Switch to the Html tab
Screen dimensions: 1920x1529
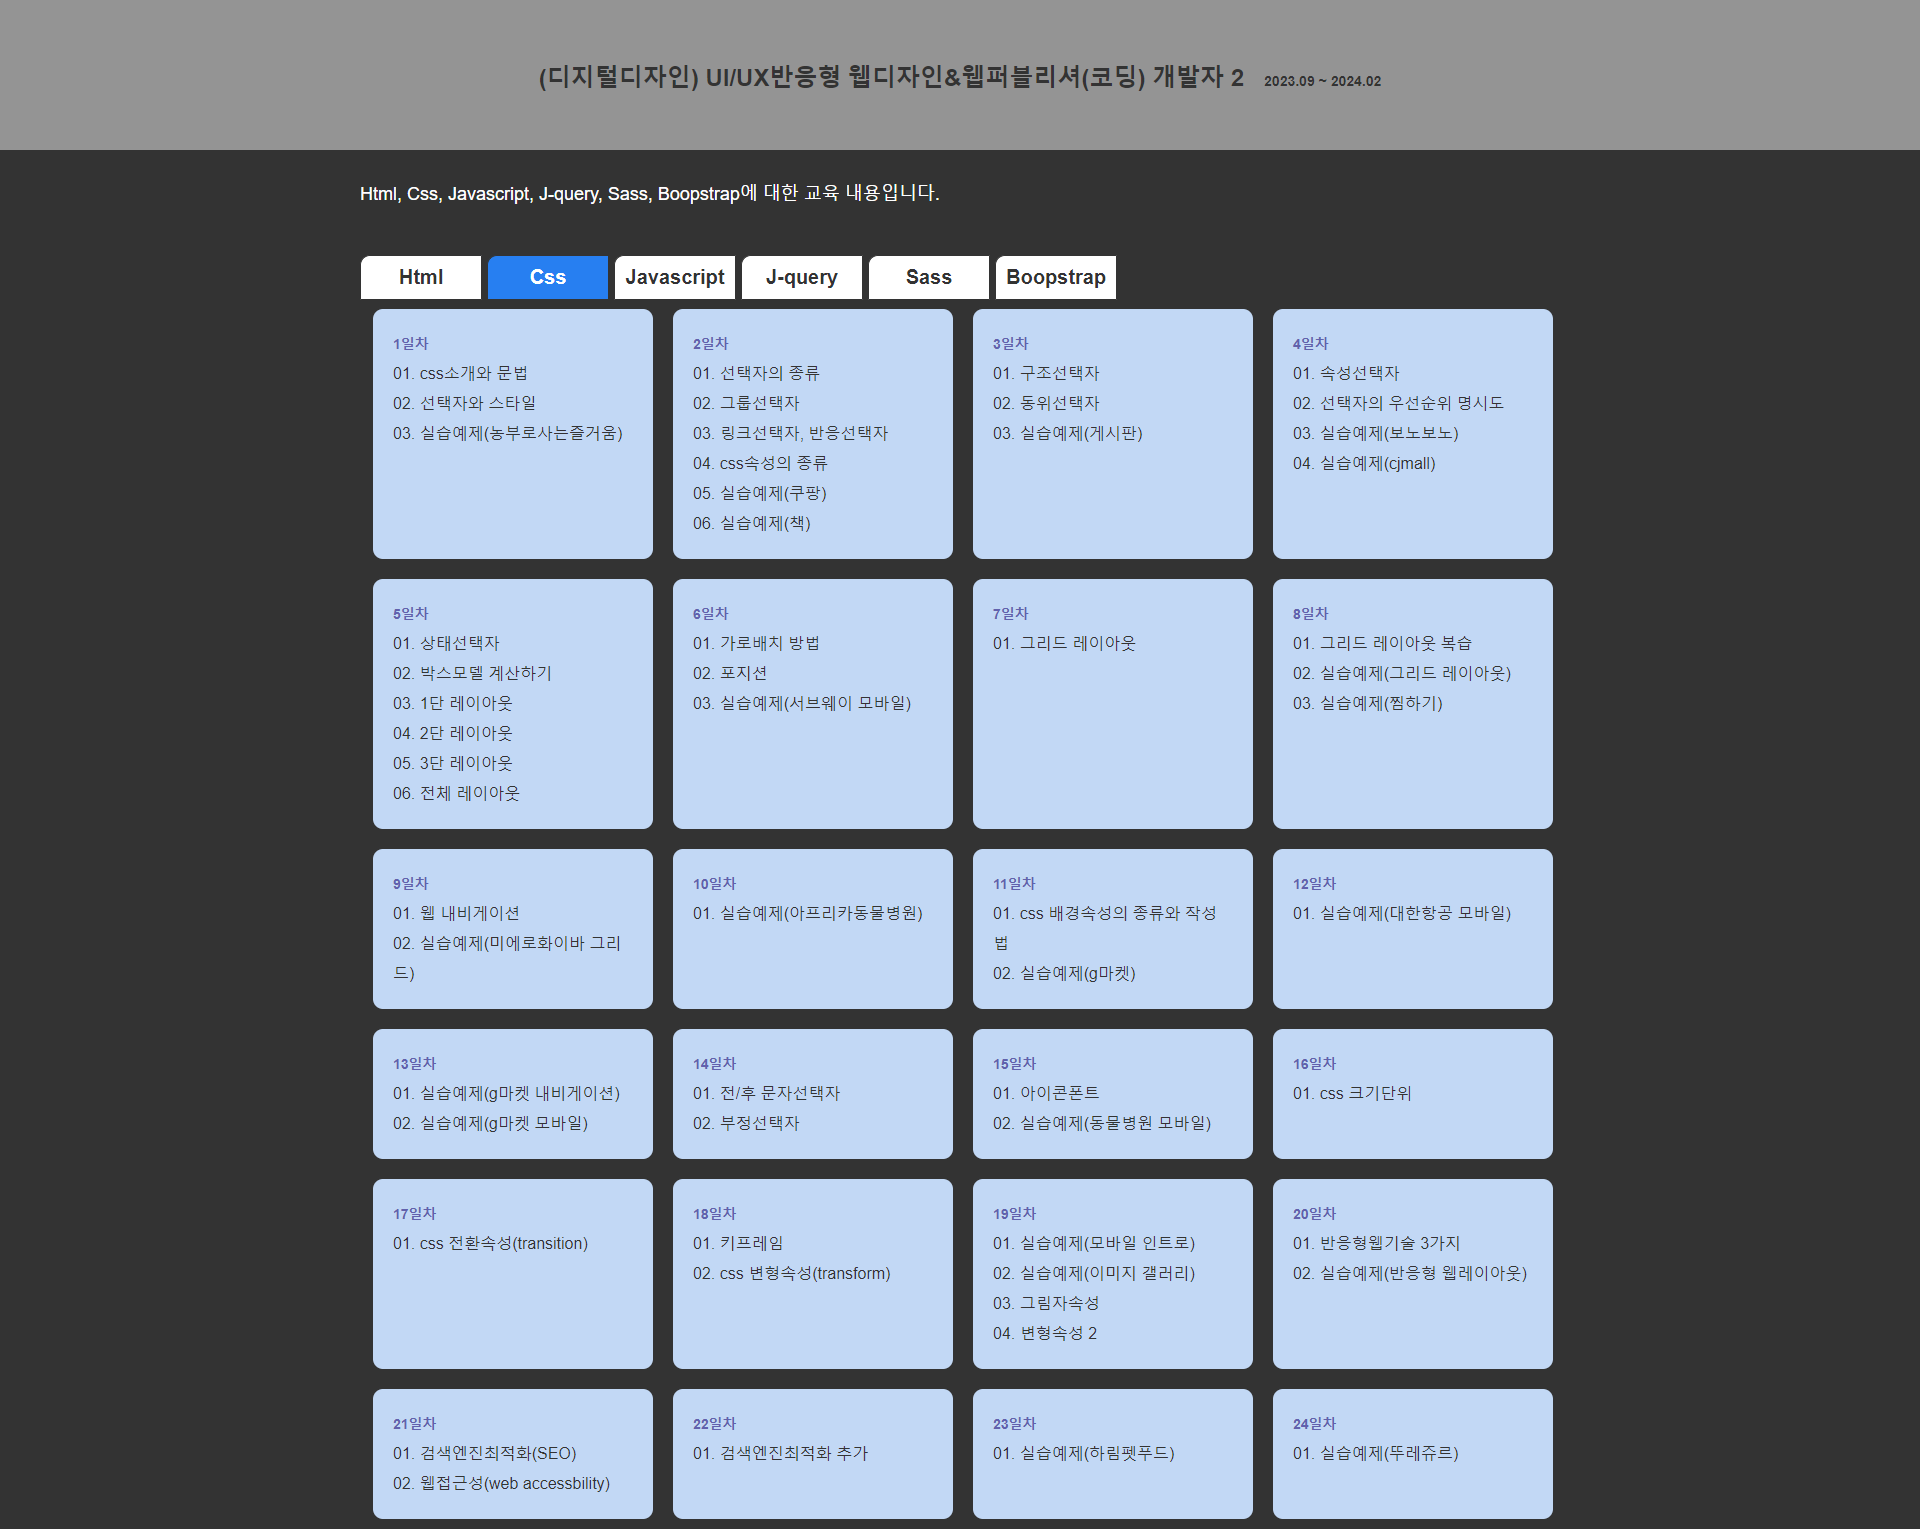tap(420, 277)
